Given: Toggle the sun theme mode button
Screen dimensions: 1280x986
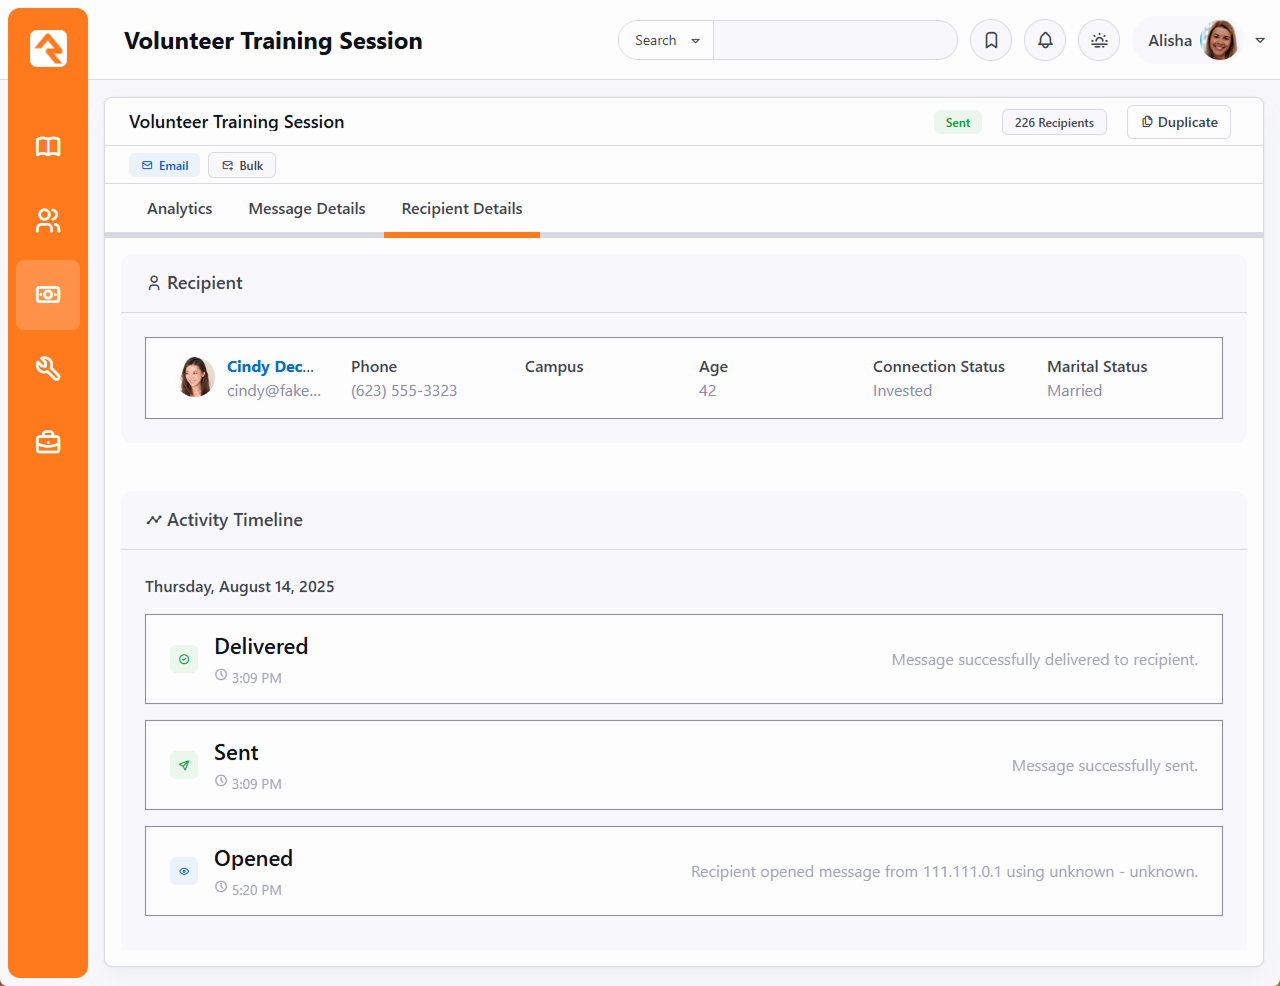Looking at the screenshot, I should click(1099, 41).
